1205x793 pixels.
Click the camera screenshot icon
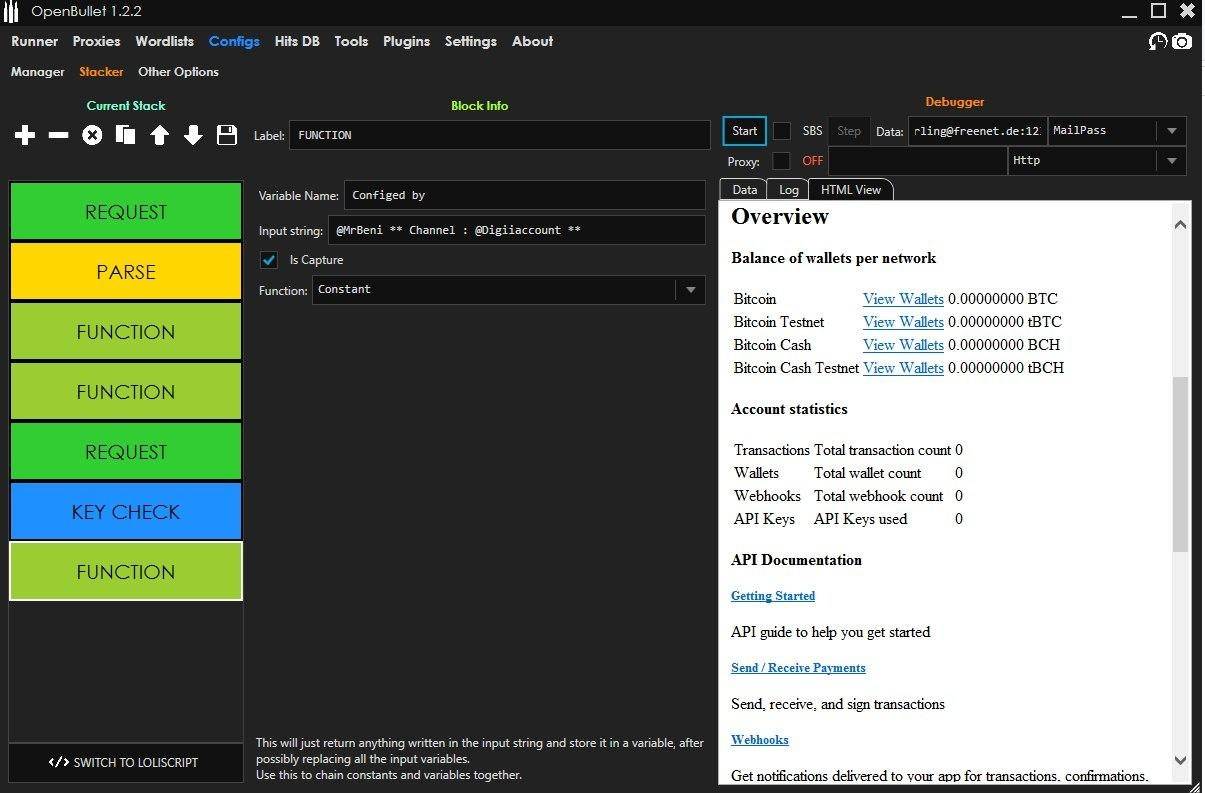tap(1182, 42)
